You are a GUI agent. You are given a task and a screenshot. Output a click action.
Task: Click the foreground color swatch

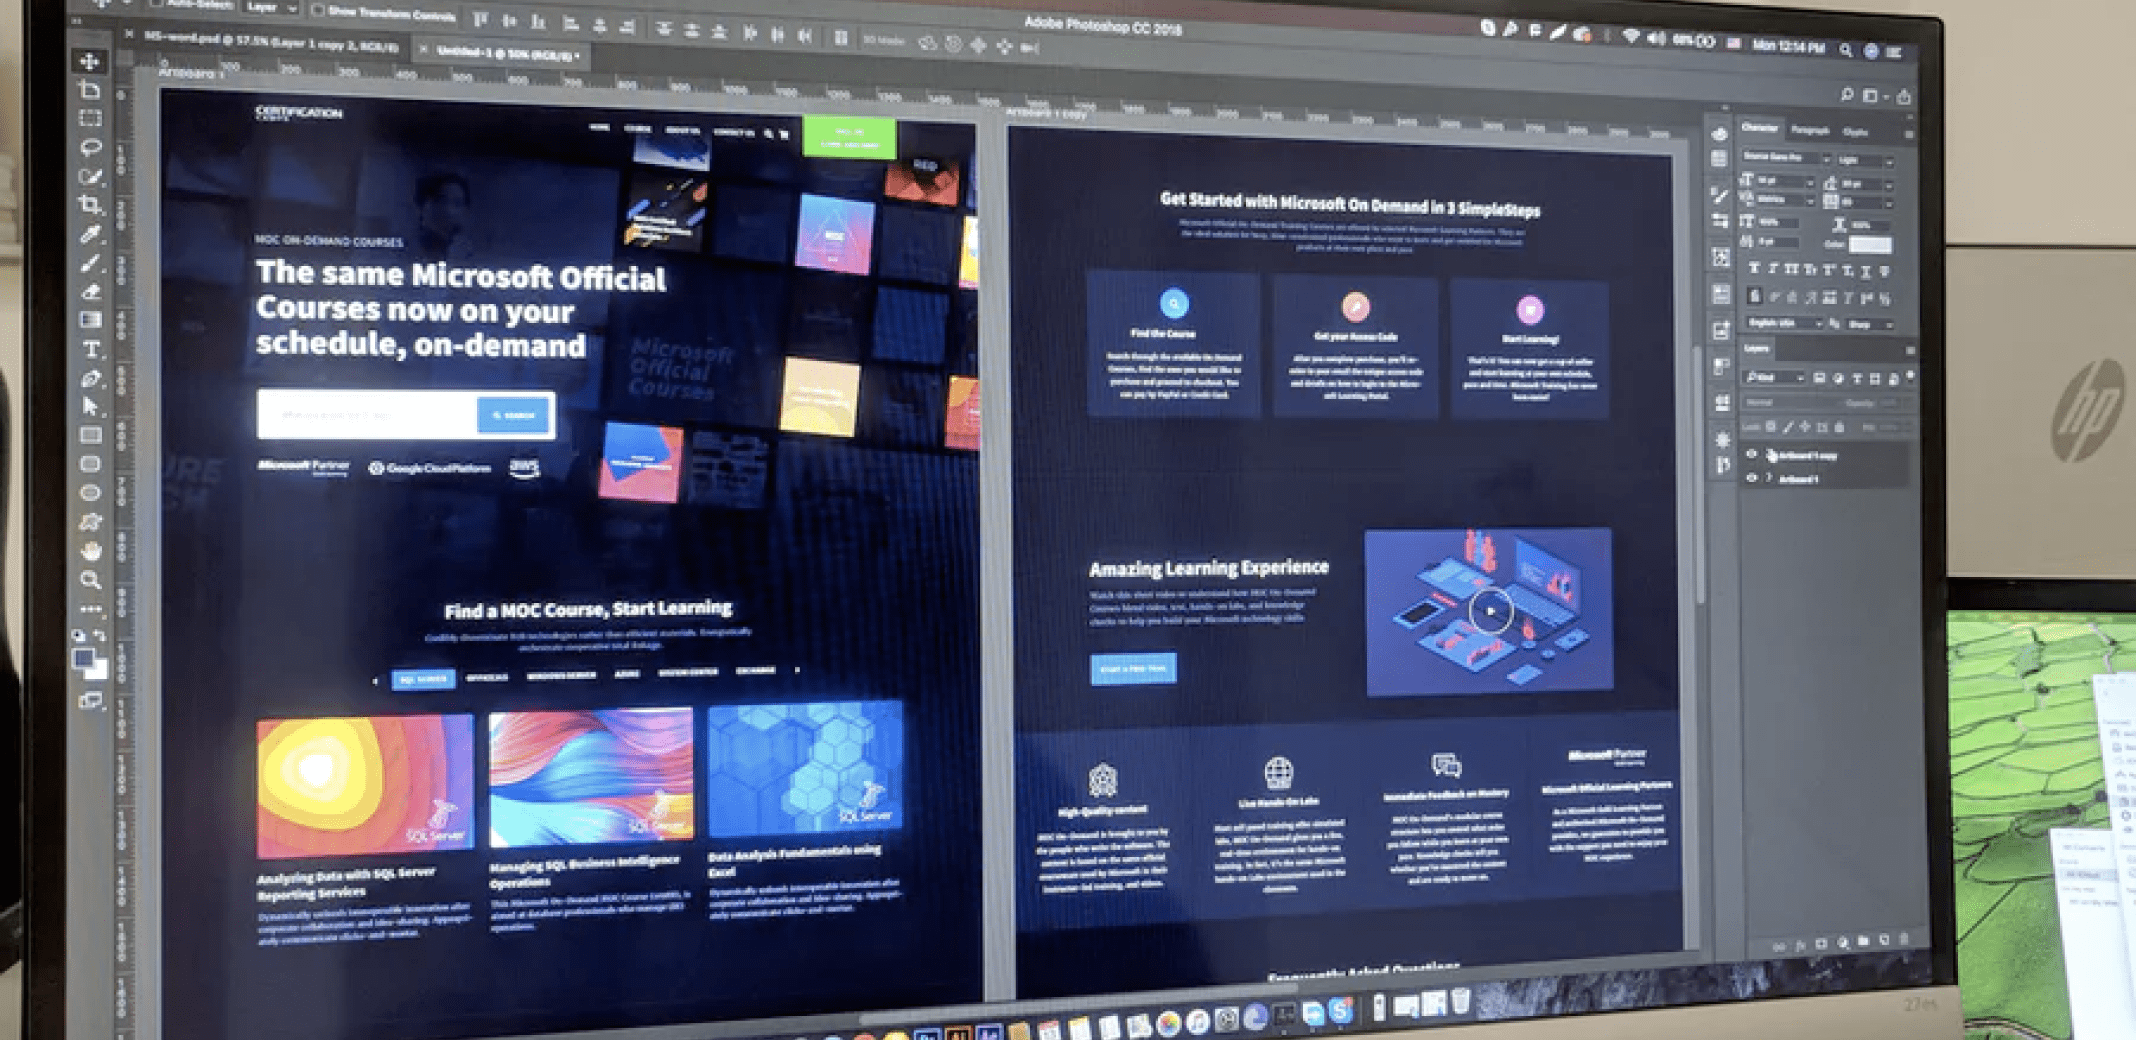click(82, 659)
